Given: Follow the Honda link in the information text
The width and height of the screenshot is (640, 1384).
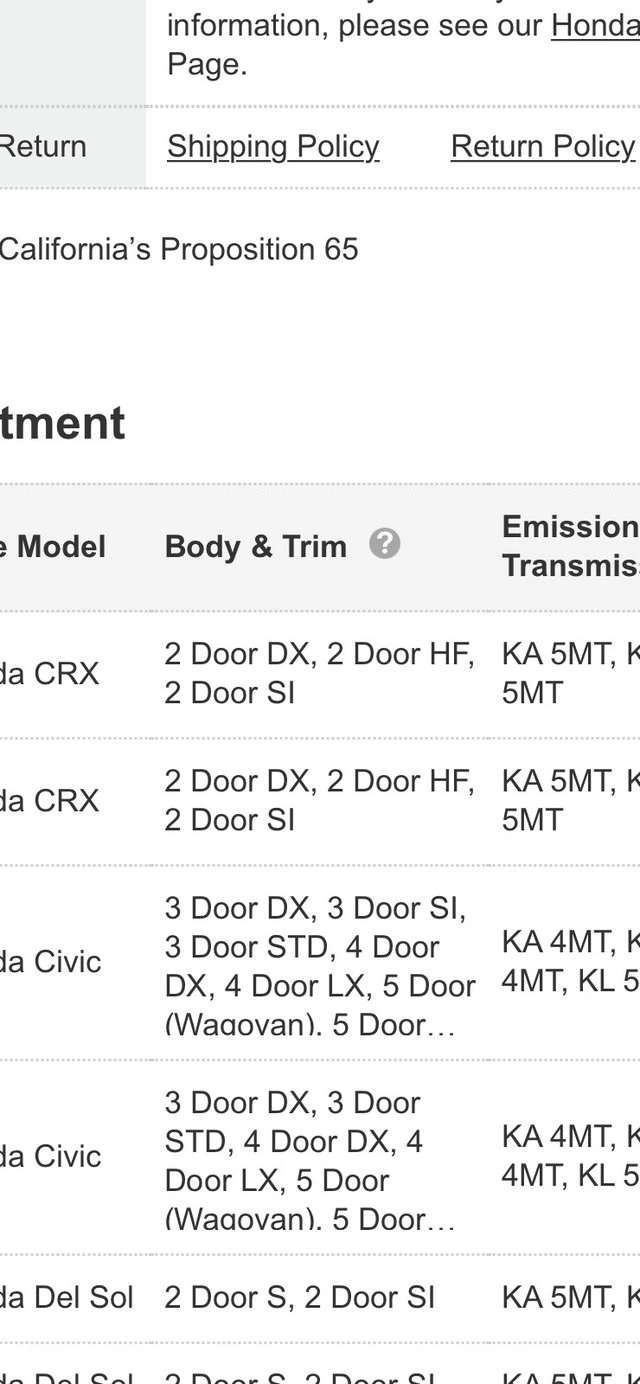Looking at the screenshot, I should pyautogui.click(x=596, y=25).
